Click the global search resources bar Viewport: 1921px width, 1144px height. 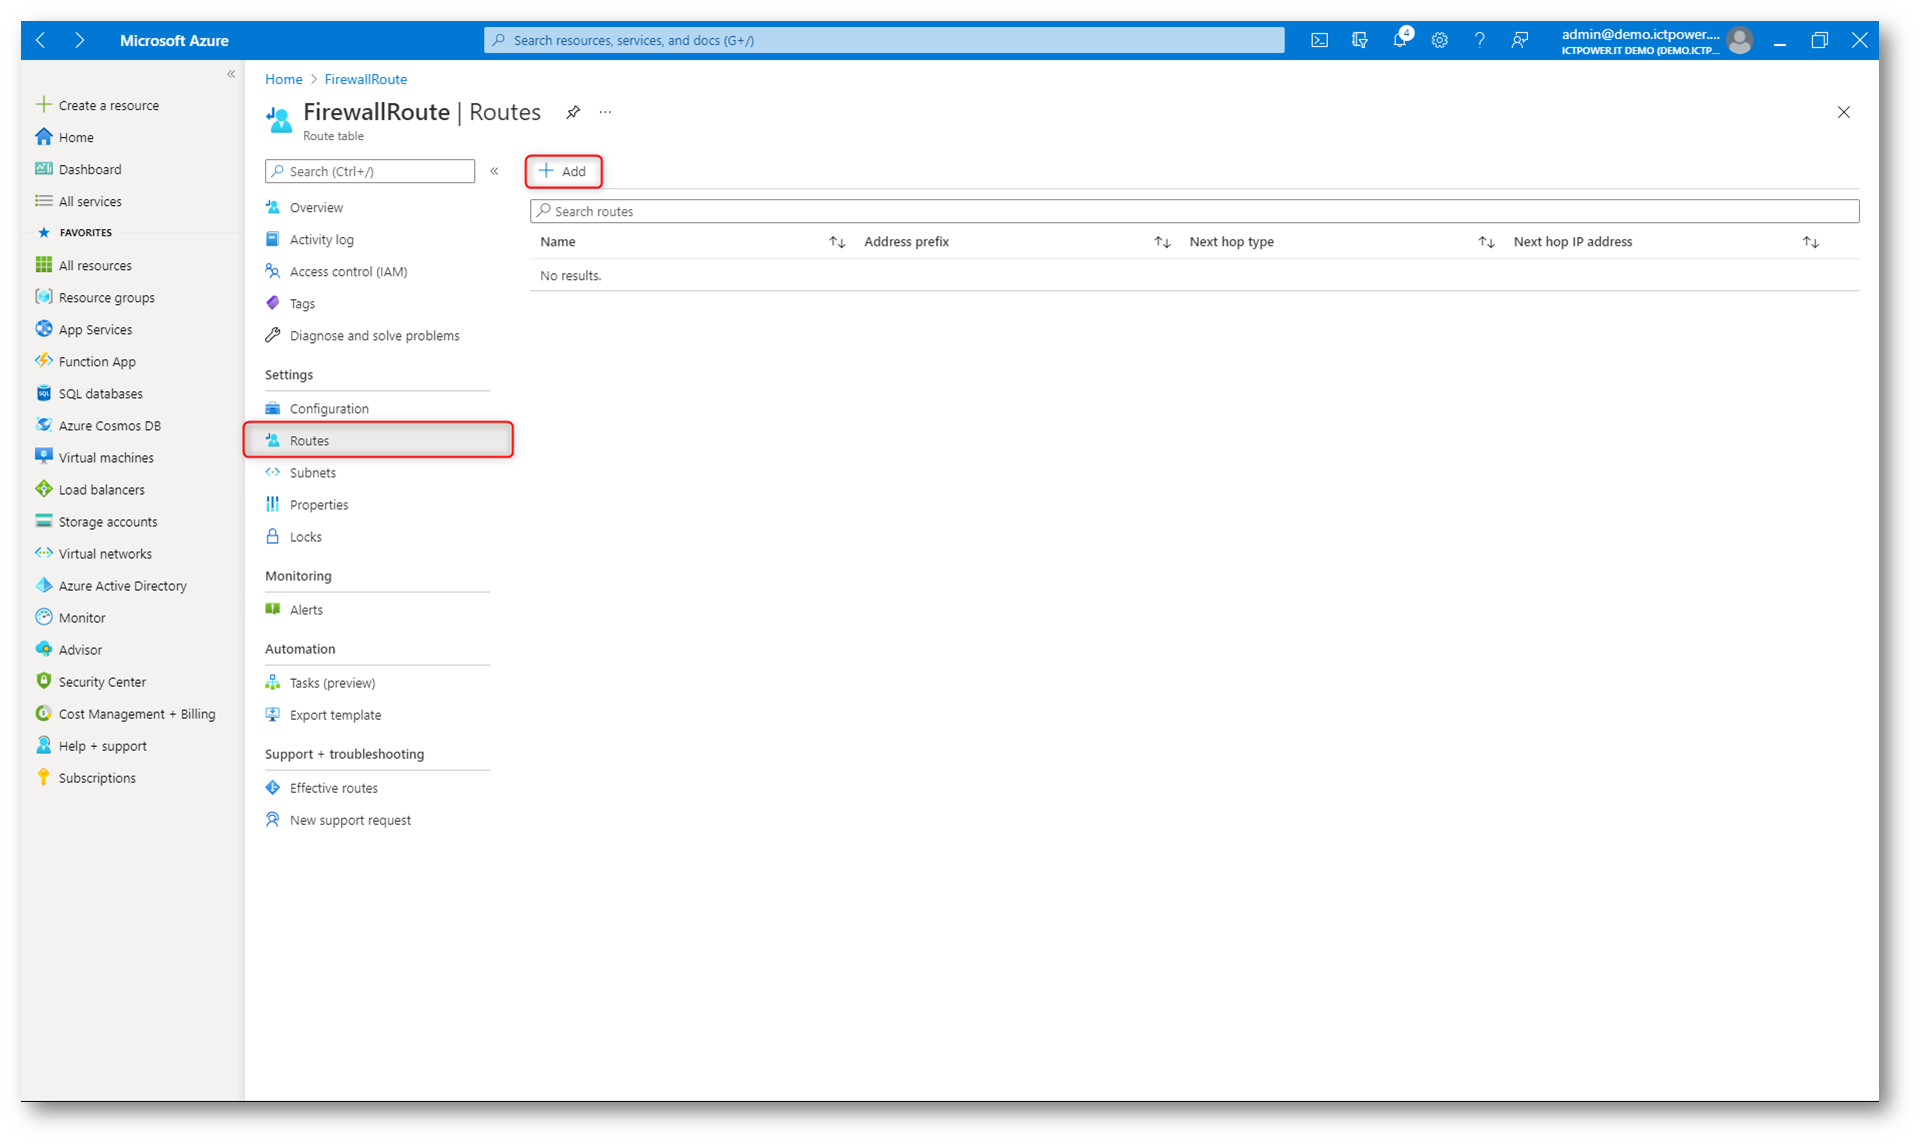pyautogui.click(x=884, y=40)
